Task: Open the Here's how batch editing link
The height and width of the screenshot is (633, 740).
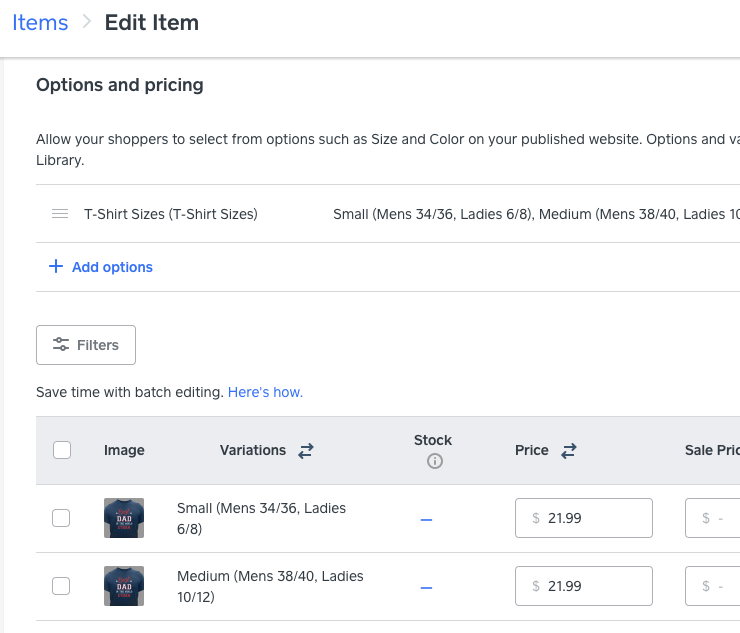Action: point(265,392)
